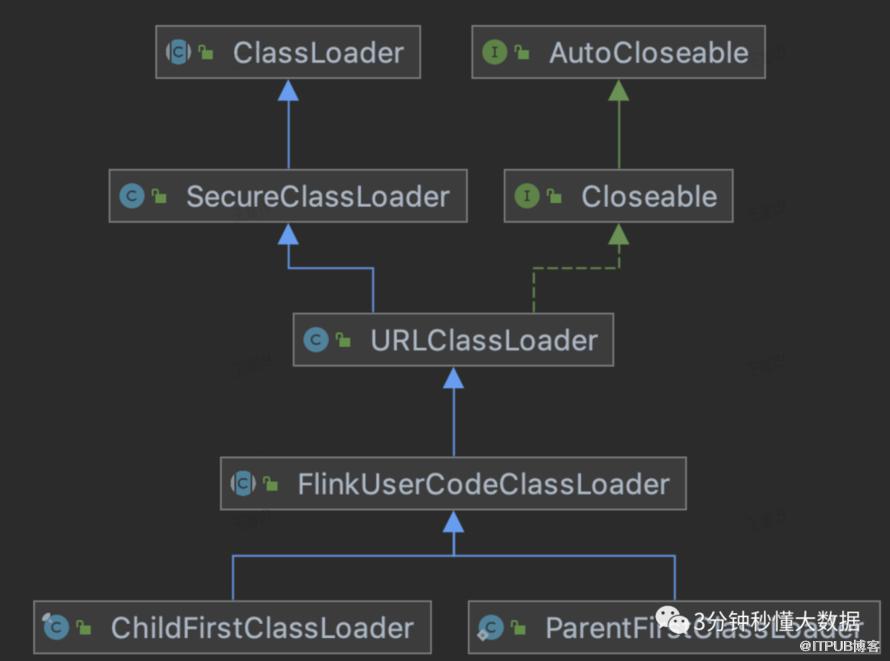The height and width of the screenshot is (661, 890).
Task: Select the FlinkUserCodeClassLoader node label
Action: pyautogui.click(x=483, y=484)
